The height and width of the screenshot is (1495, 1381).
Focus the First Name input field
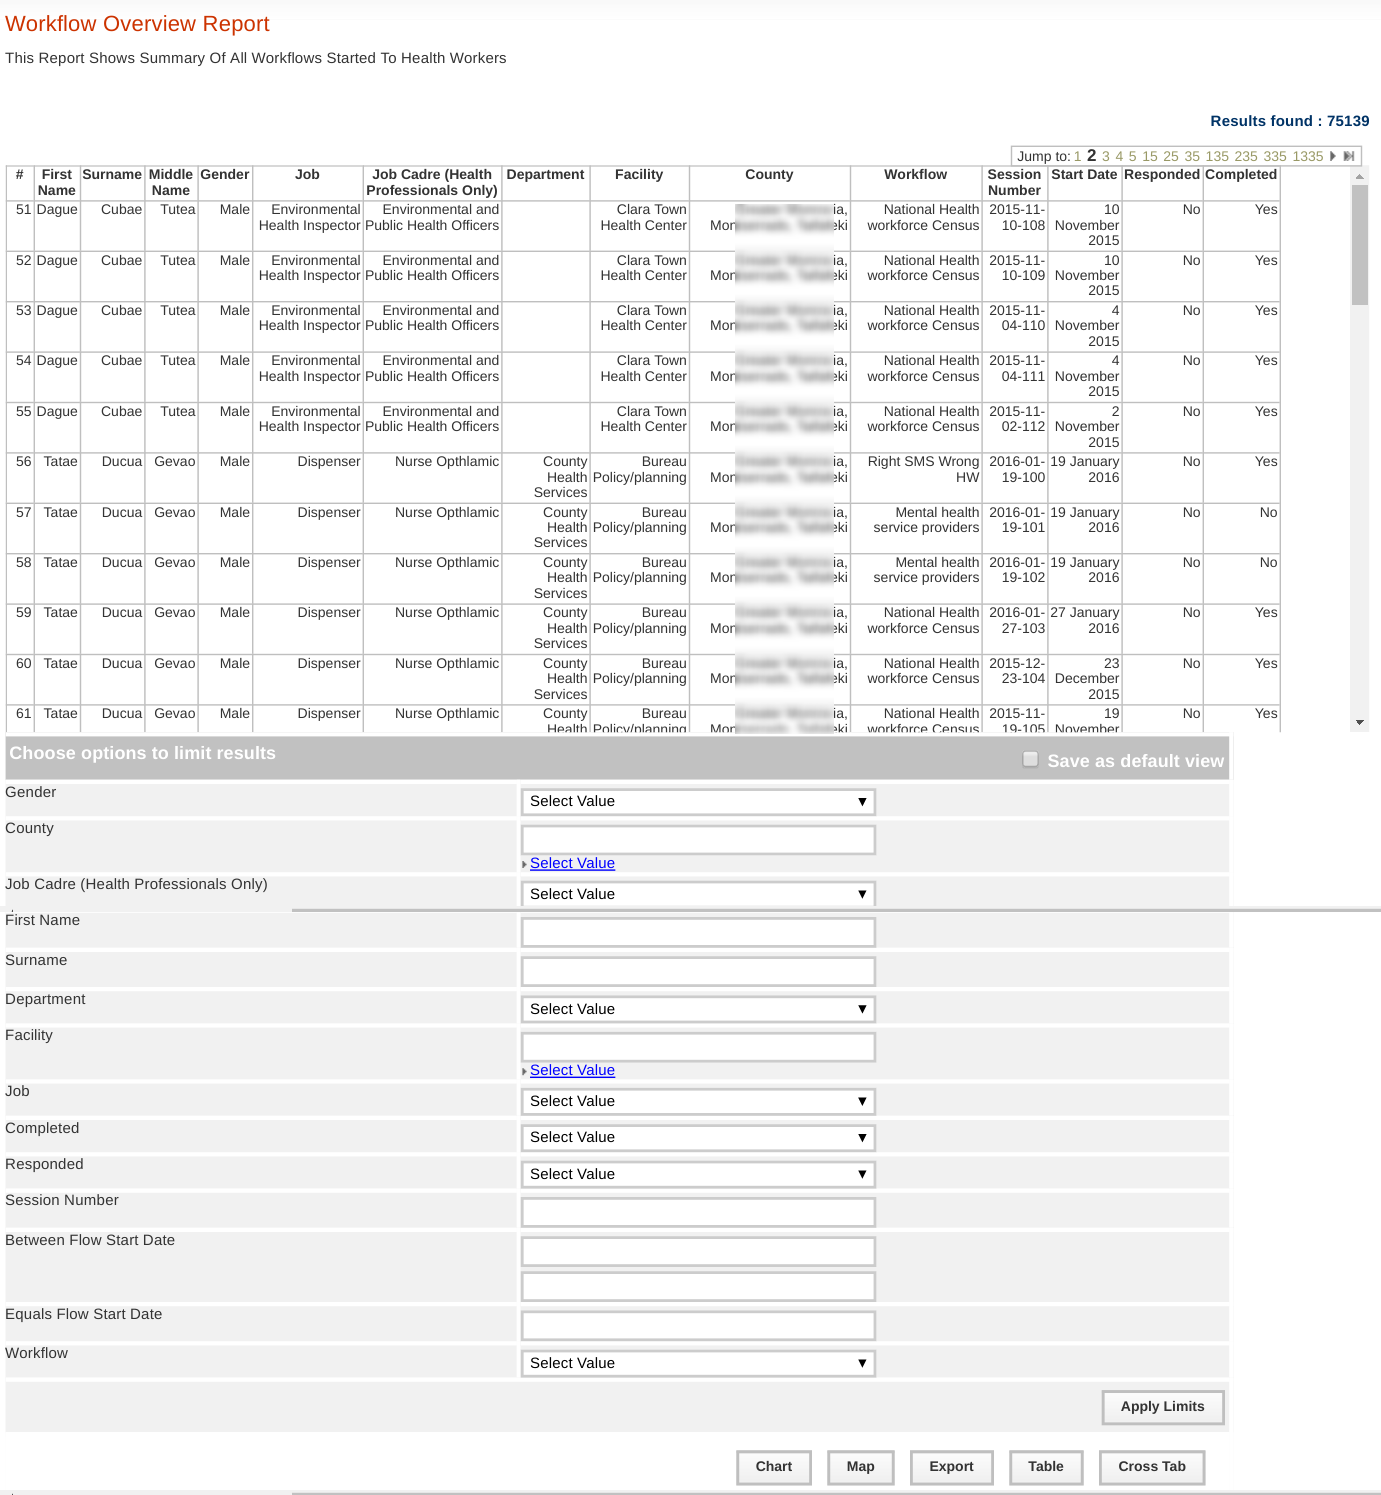click(x=698, y=932)
